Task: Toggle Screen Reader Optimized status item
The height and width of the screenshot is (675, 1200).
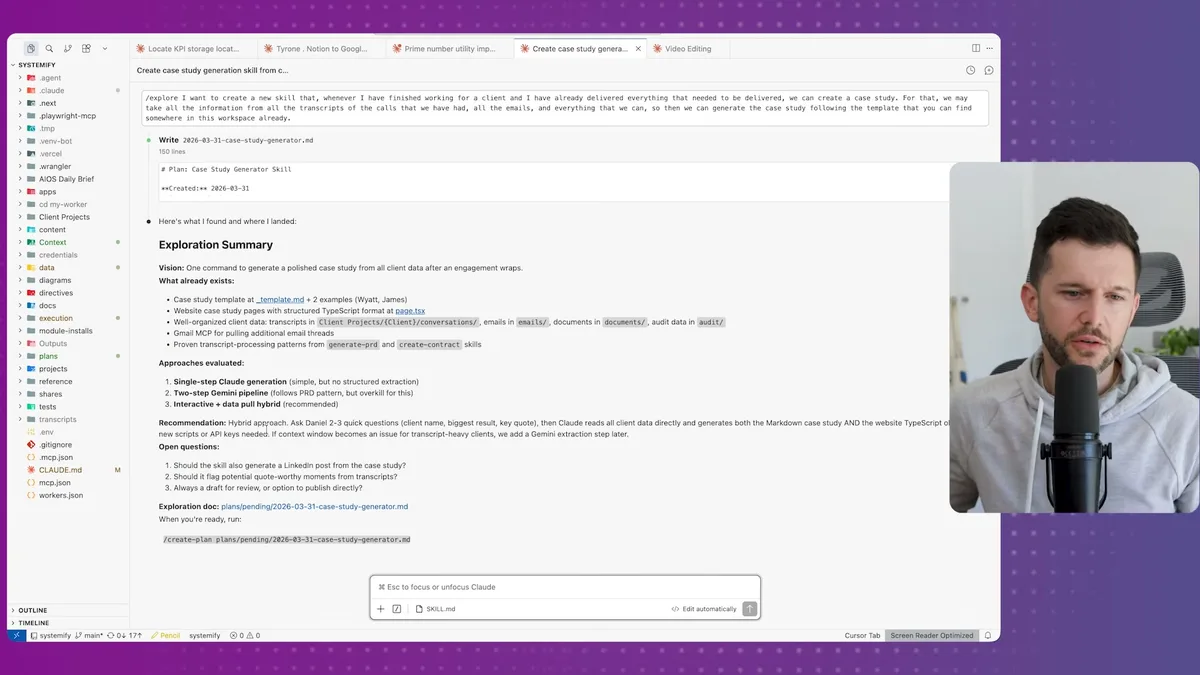Action: (x=931, y=635)
